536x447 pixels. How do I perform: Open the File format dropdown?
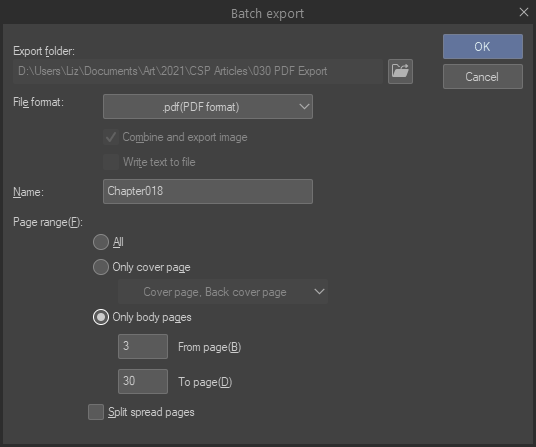click(x=208, y=107)
